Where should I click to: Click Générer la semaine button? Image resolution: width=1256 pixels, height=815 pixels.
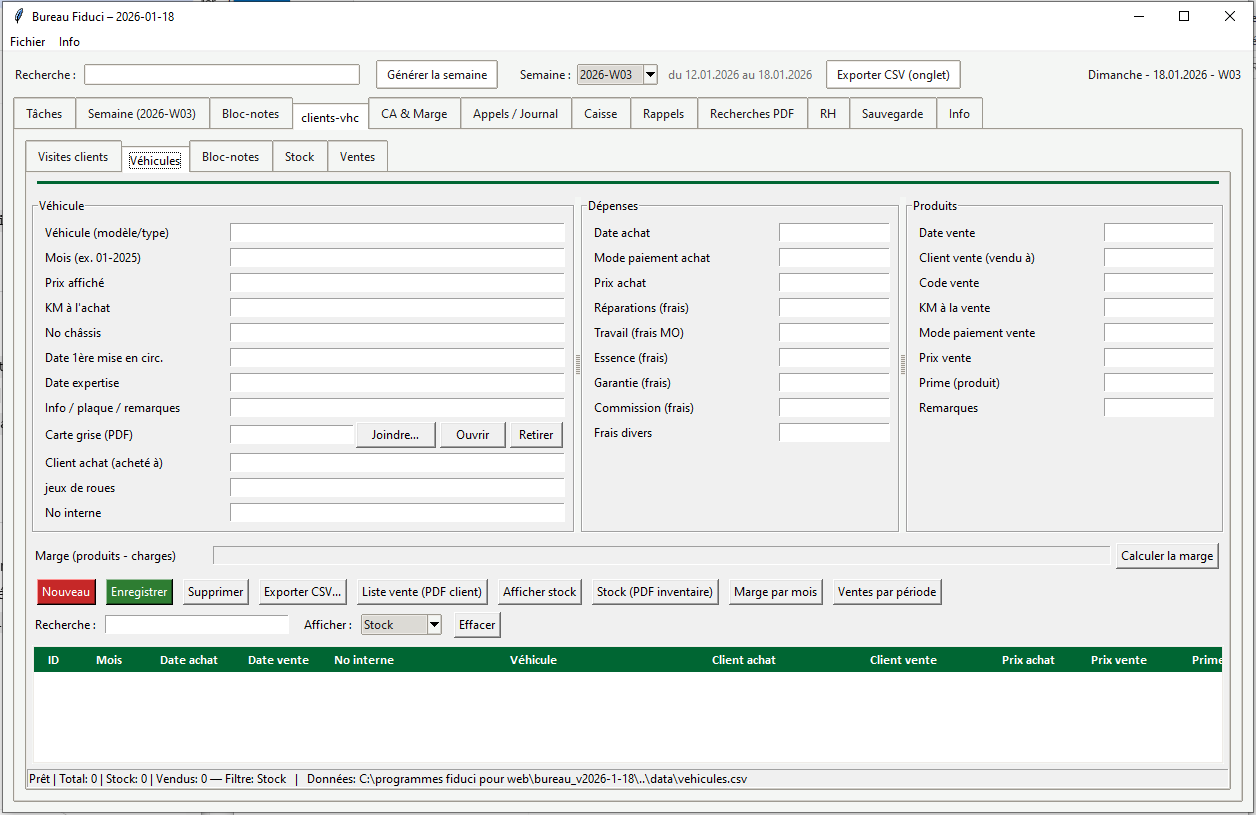point(436,75)
